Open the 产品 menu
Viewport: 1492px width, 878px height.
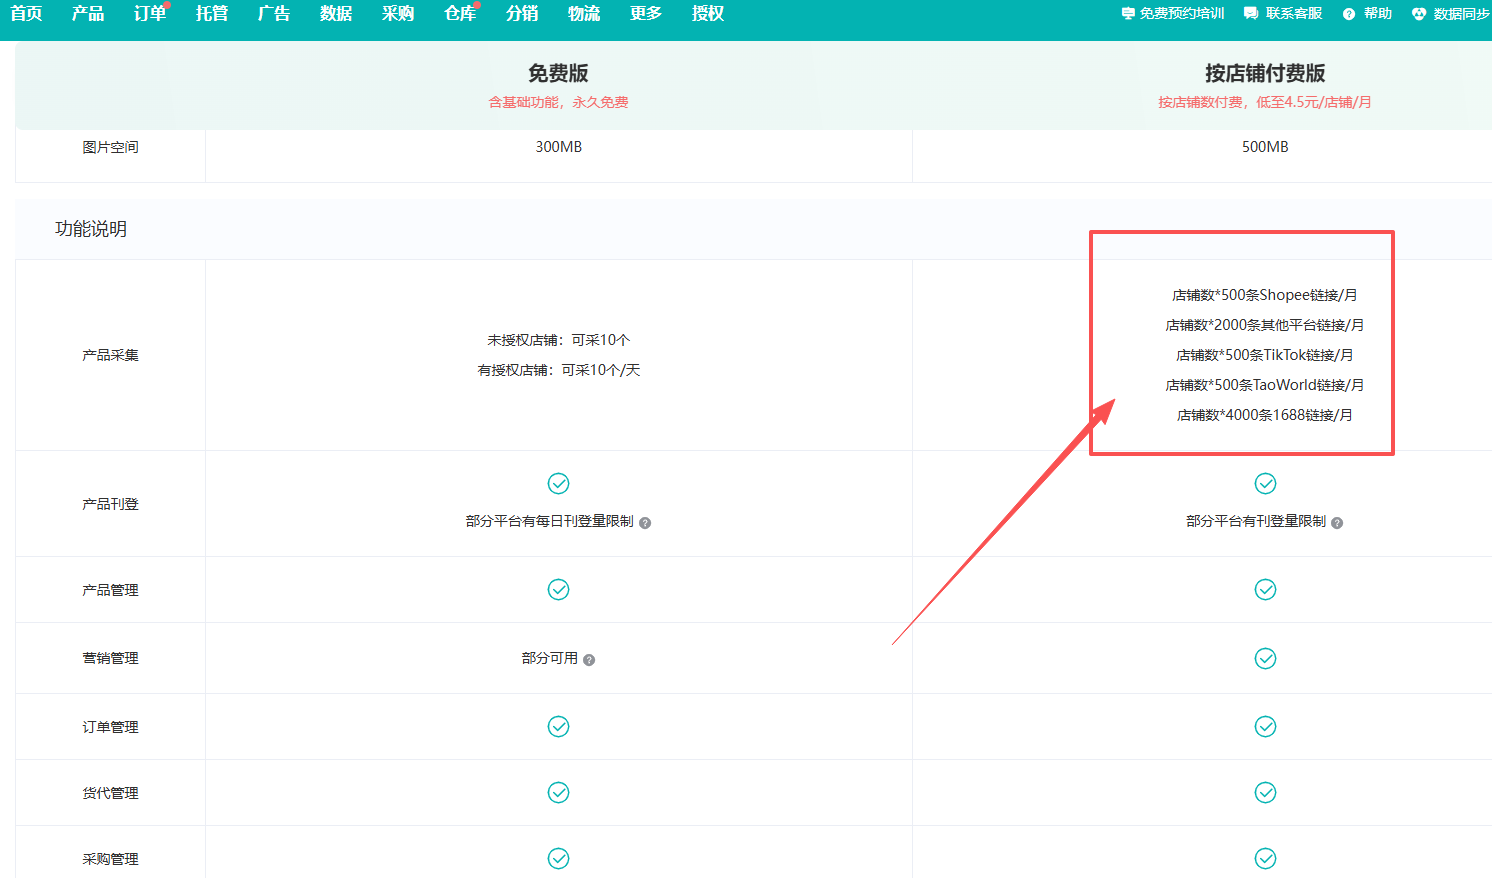(88, 14)
